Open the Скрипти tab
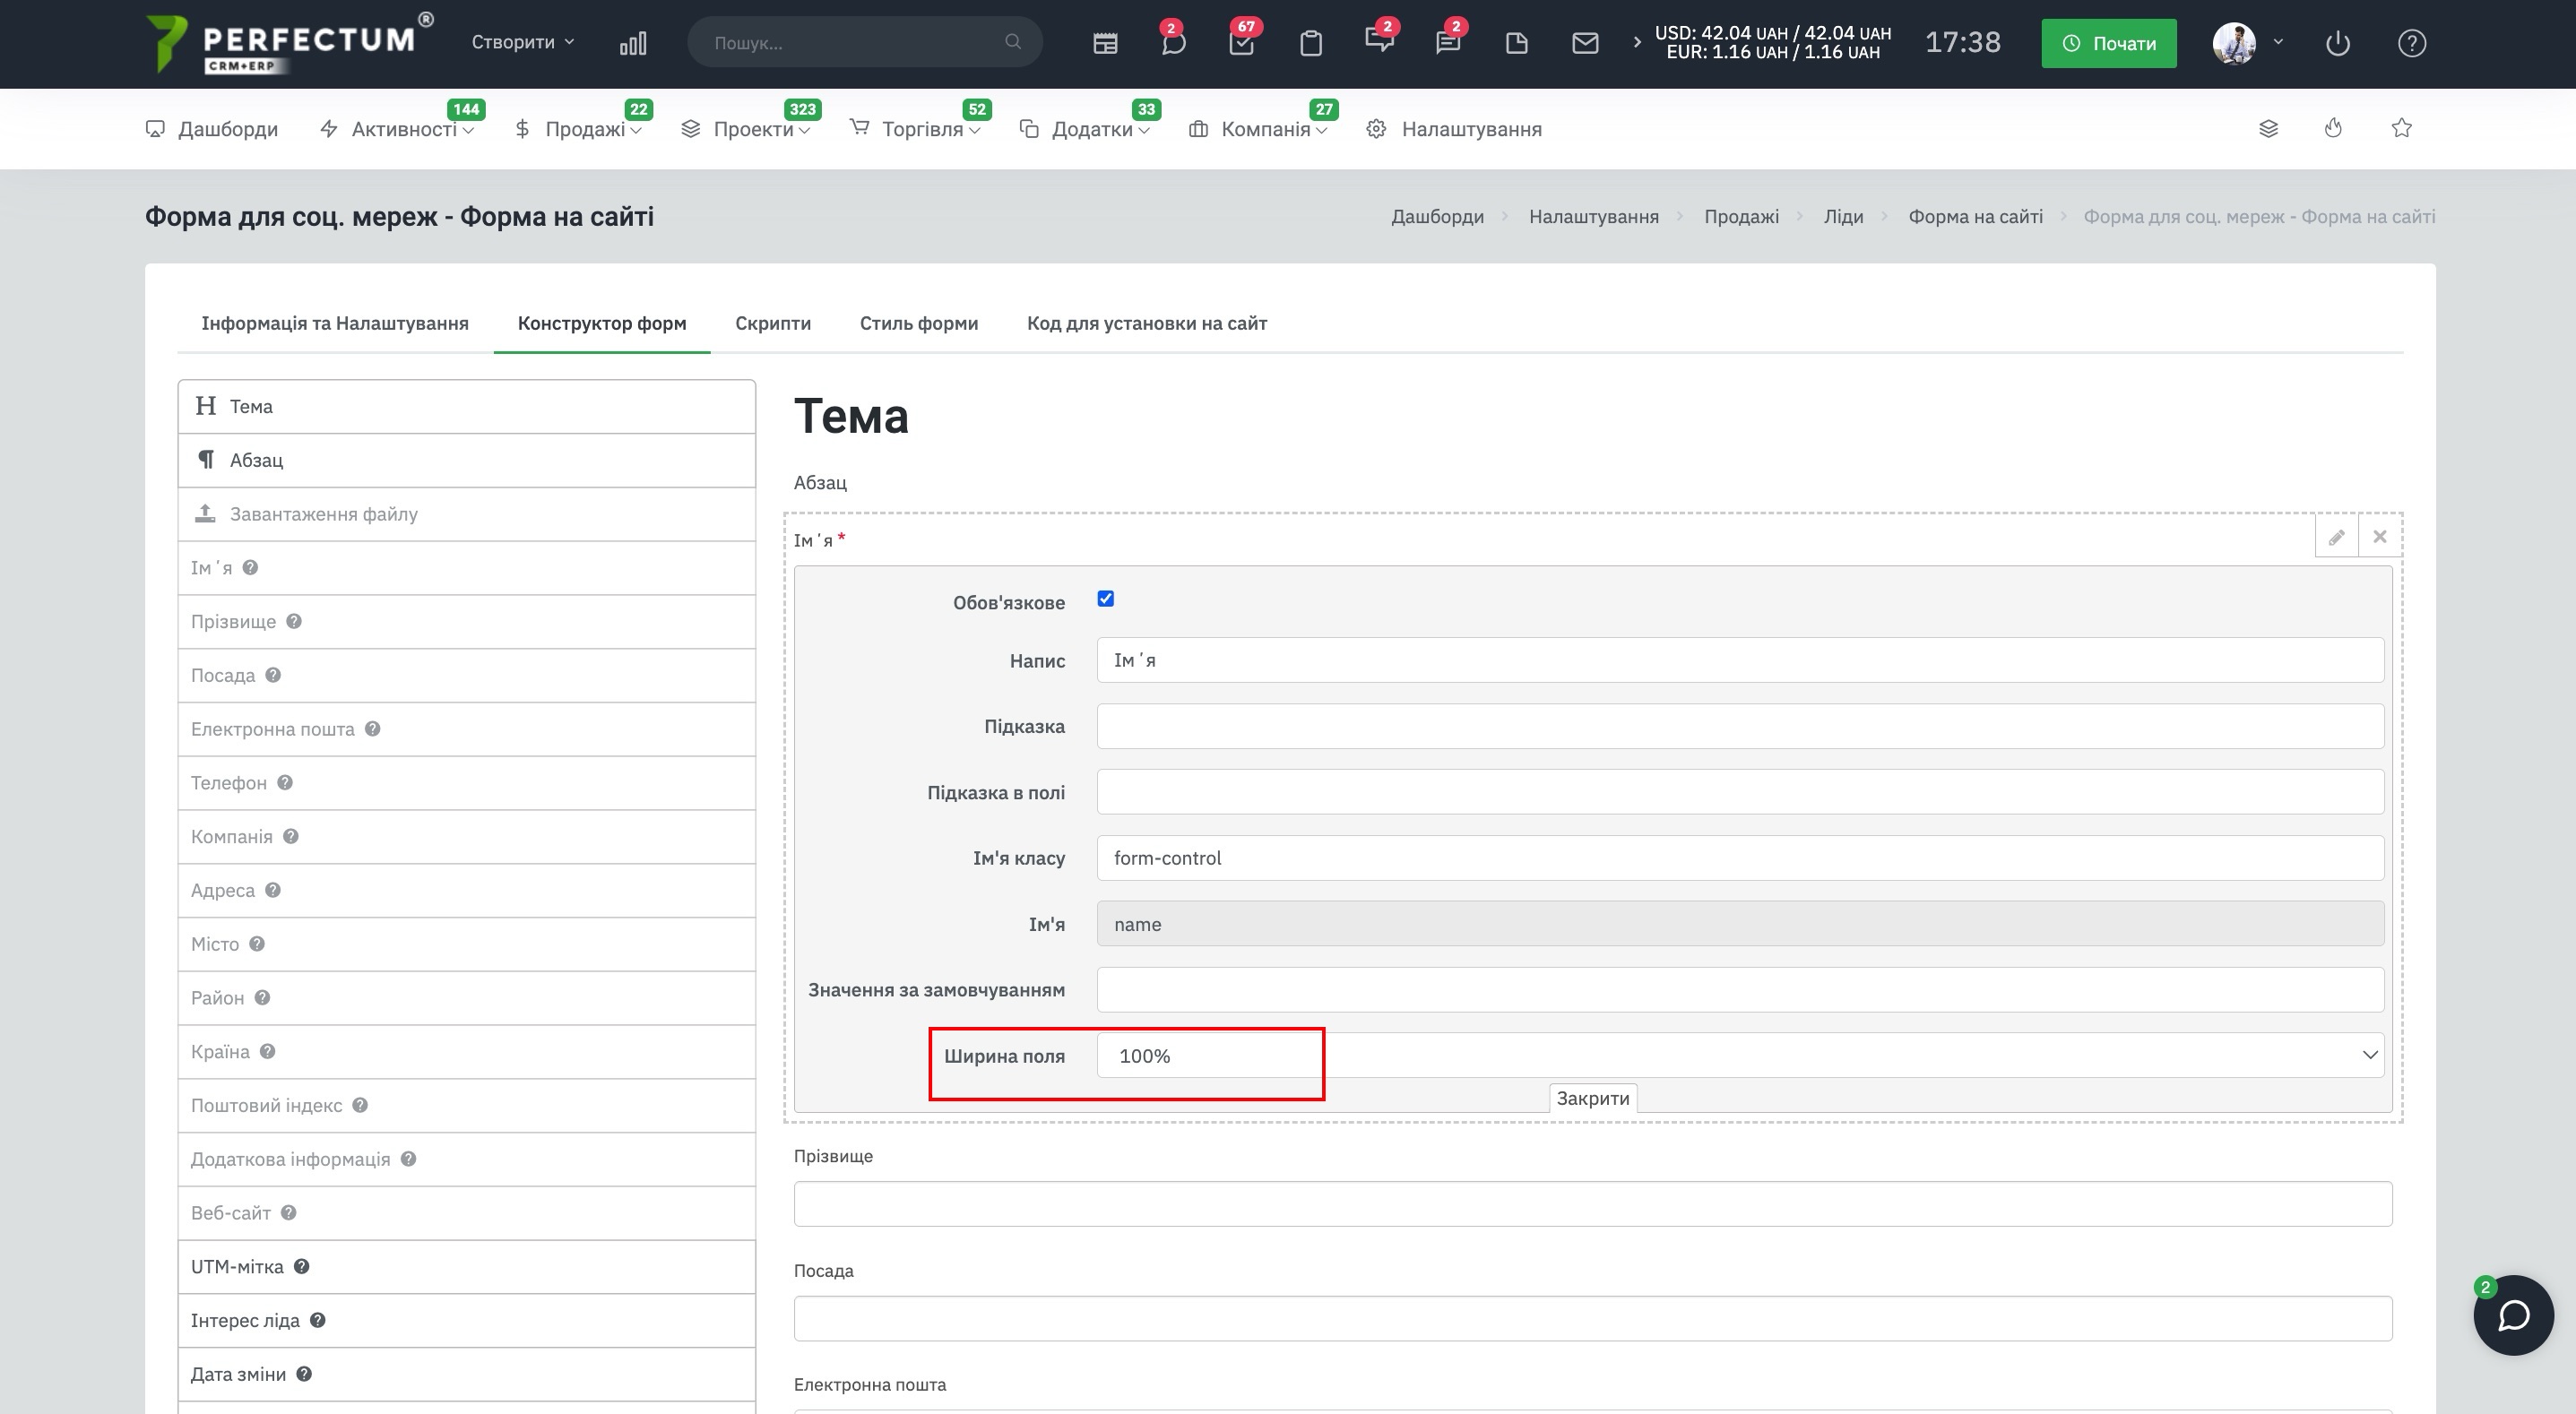The image size is (2576, 1414). click(x=772, y=323)
